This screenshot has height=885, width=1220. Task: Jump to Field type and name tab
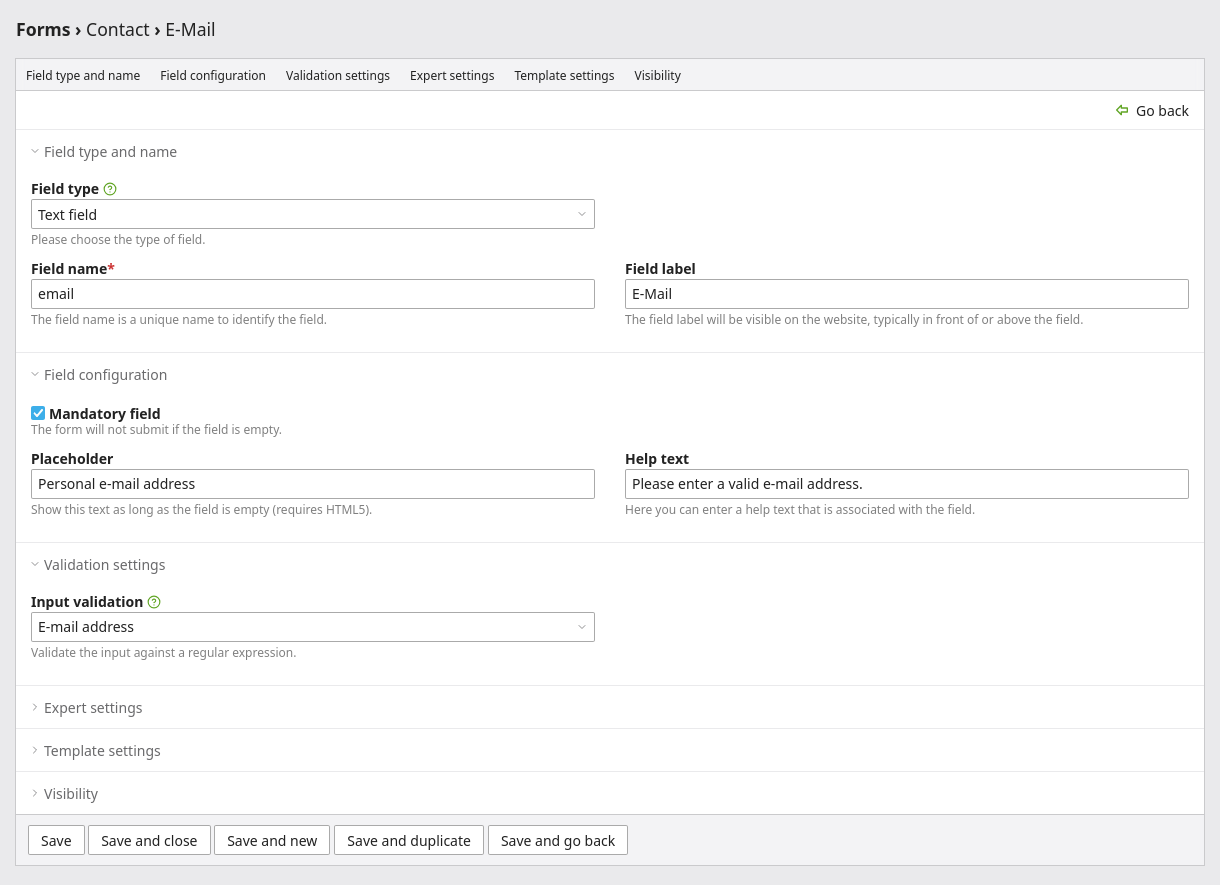point(83,75)
